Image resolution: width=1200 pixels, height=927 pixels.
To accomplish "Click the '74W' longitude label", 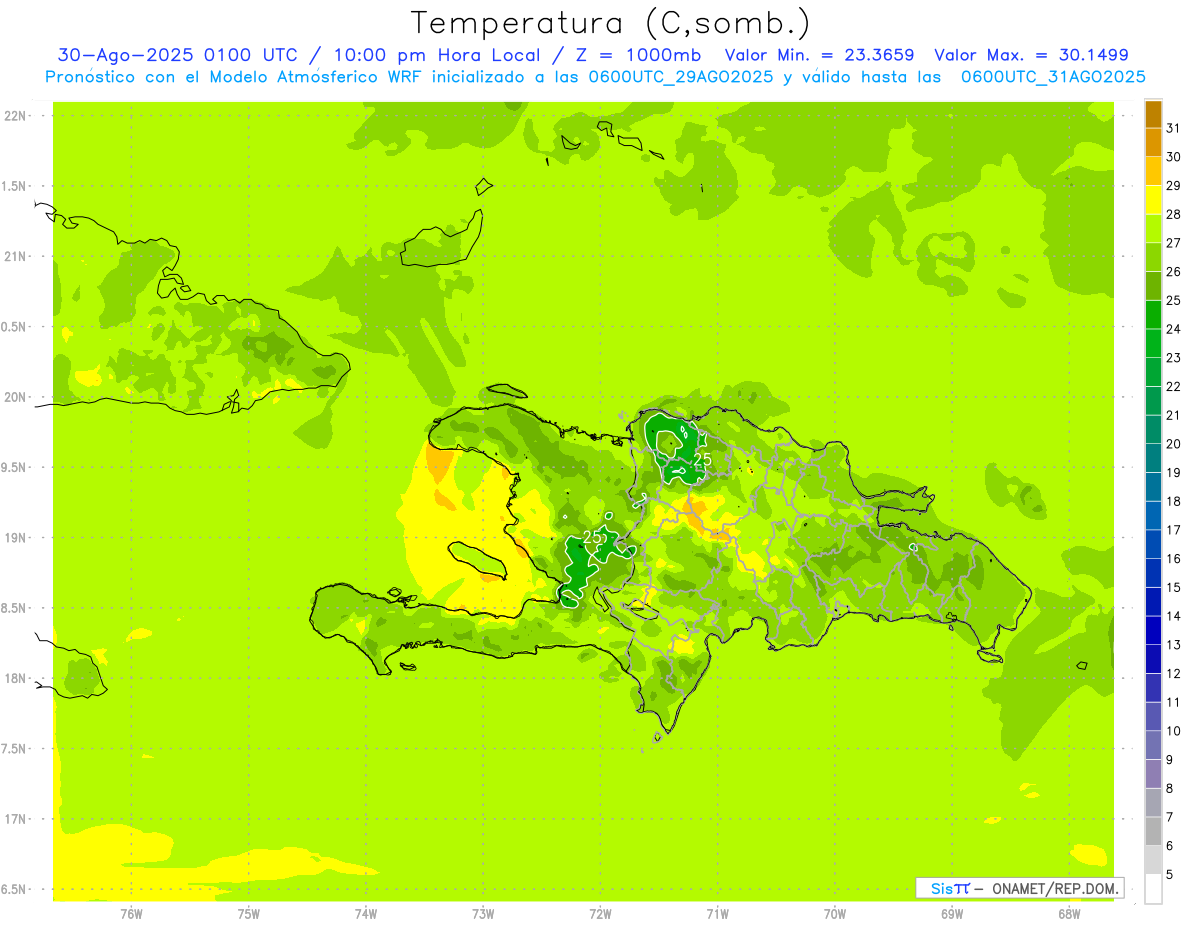I will pyautogui.click(x=365, y=914).
